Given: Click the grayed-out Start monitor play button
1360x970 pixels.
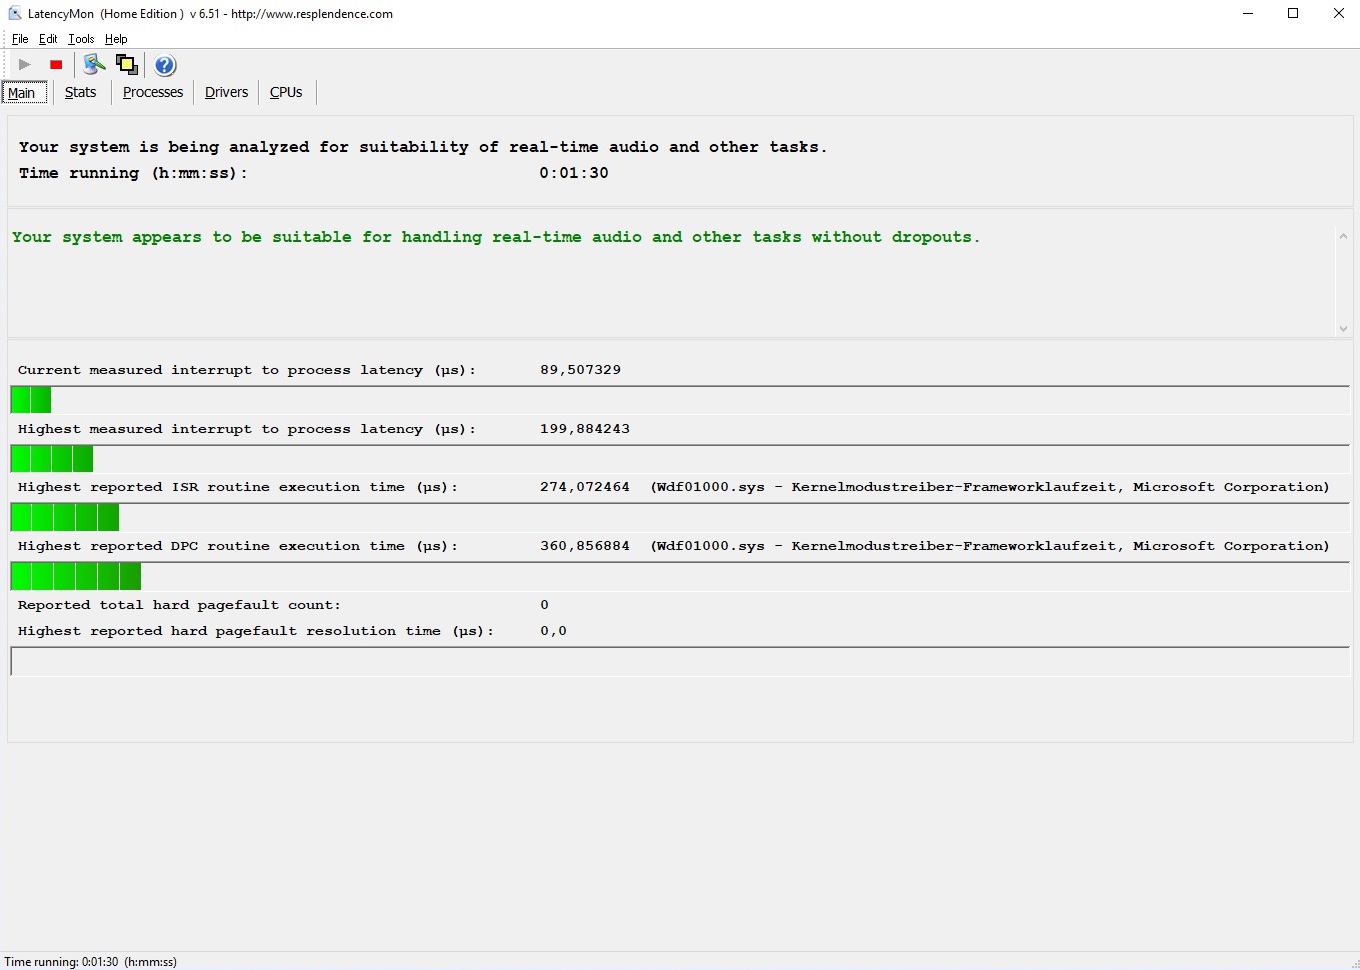Looking at the screenshot, I should 25,65.
